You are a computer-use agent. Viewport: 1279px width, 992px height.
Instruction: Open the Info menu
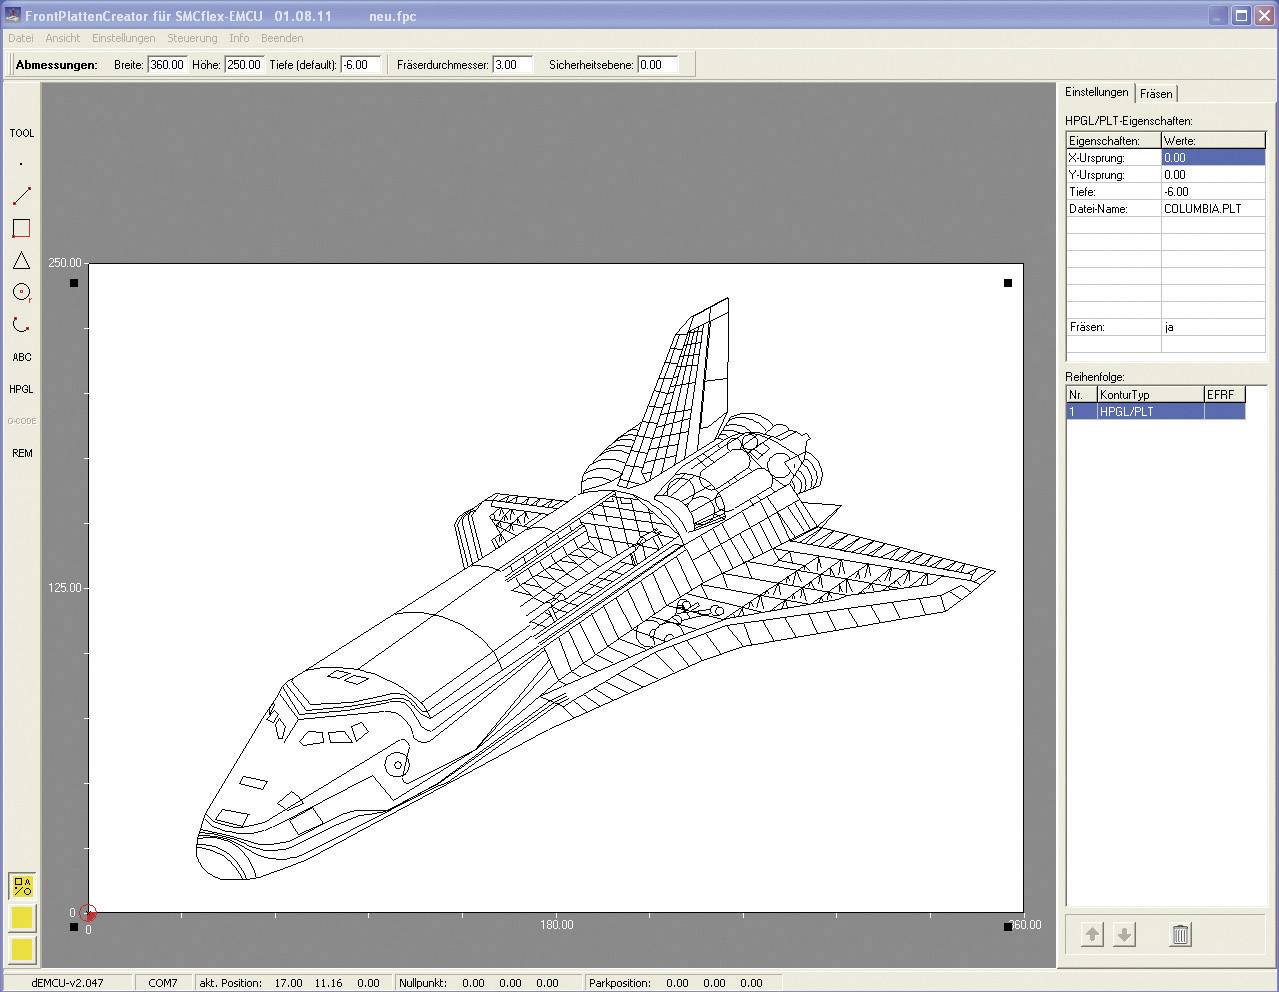239,38
